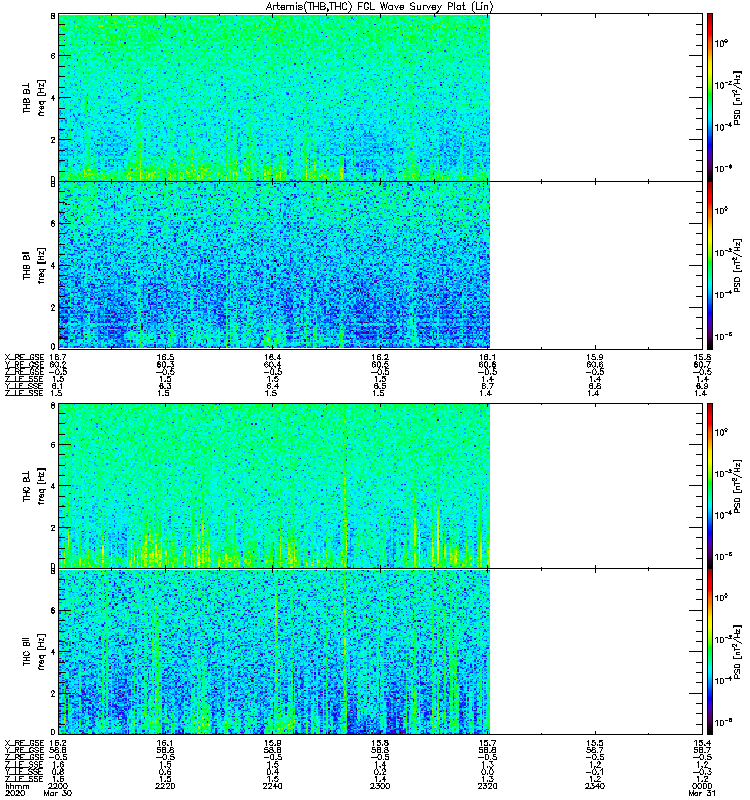750x800 pixels.
Task: Click the X_RE_GSE value 16.5 under THB panels
Action: point(165,357)
